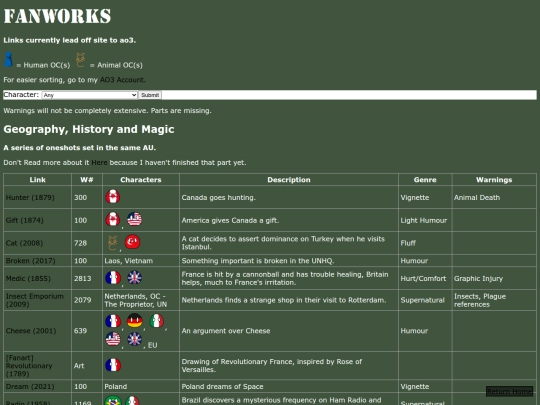Click the 'Link' column header
Viewport: 540px width, 405px height.
tap(37, 180)
